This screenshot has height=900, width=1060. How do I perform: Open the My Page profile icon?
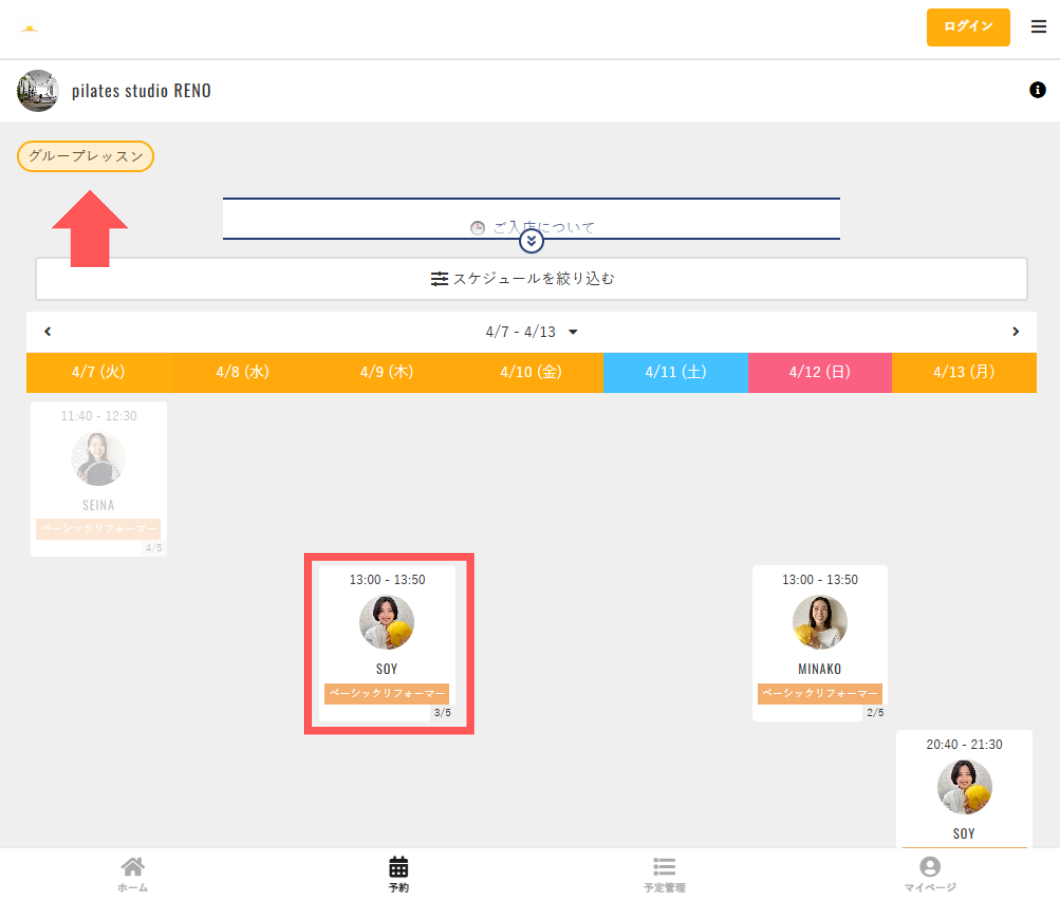[x=930, y=872]
